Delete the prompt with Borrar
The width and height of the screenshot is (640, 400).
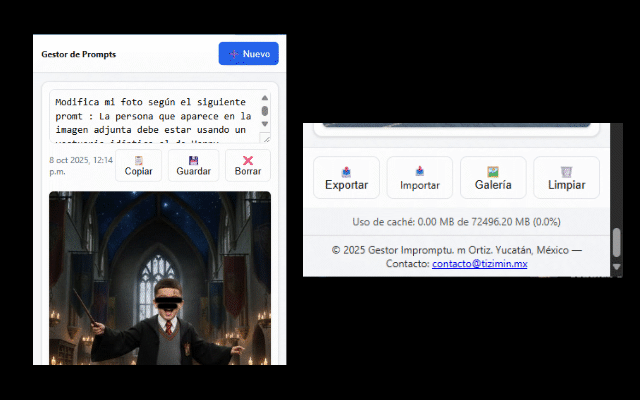pos(248,165)
